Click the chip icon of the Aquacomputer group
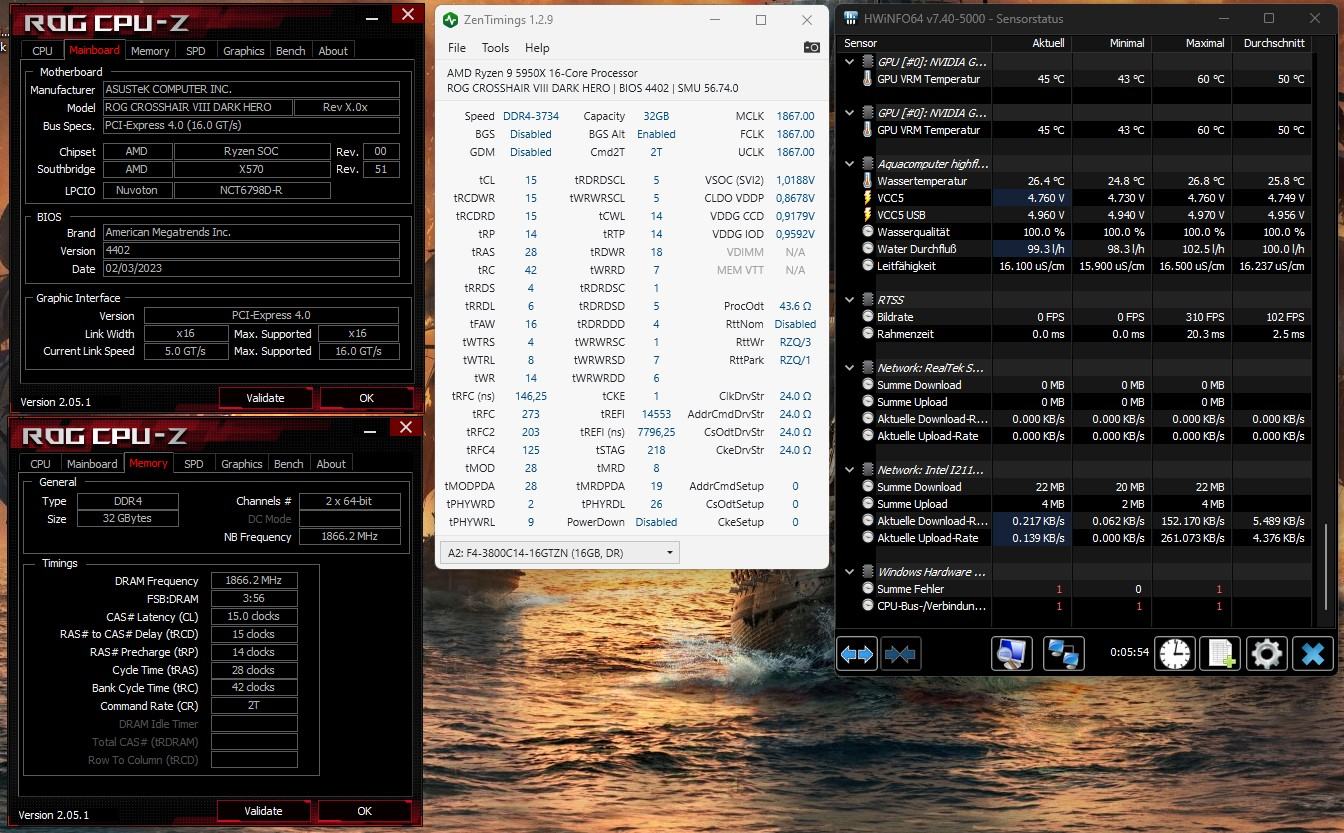Image resolution: width=1344 pixels, height=833 pixels. click(x=867, y=164)
